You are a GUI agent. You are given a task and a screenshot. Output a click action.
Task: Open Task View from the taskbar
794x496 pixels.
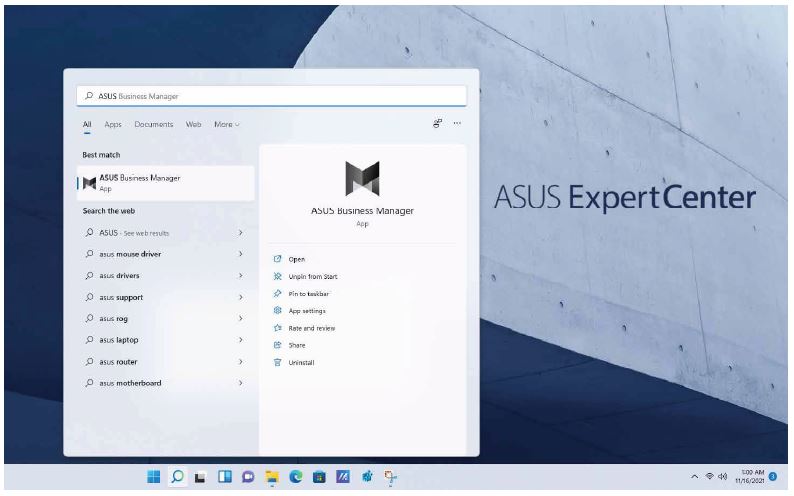click(x=201, y=479)
